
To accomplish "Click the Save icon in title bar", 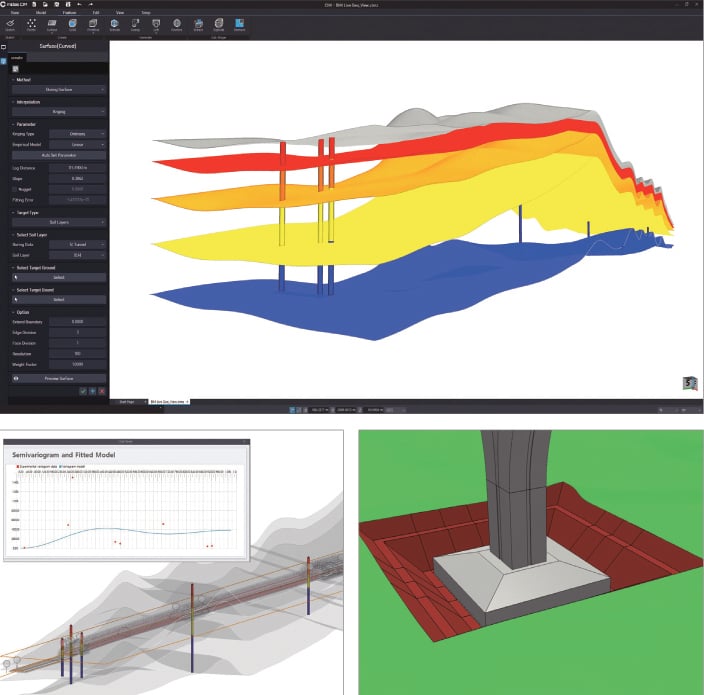I will click(57, 4).
